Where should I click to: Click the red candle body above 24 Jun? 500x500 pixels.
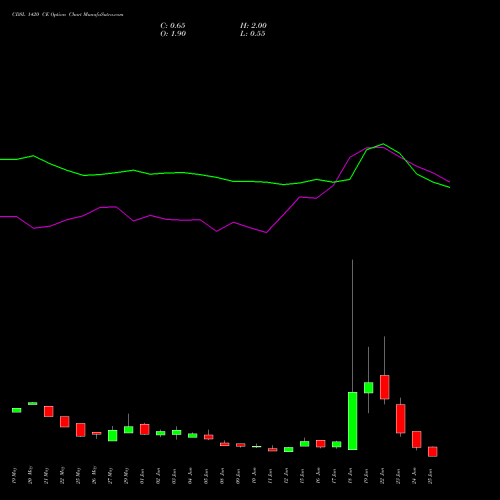(x=417, y=439)
